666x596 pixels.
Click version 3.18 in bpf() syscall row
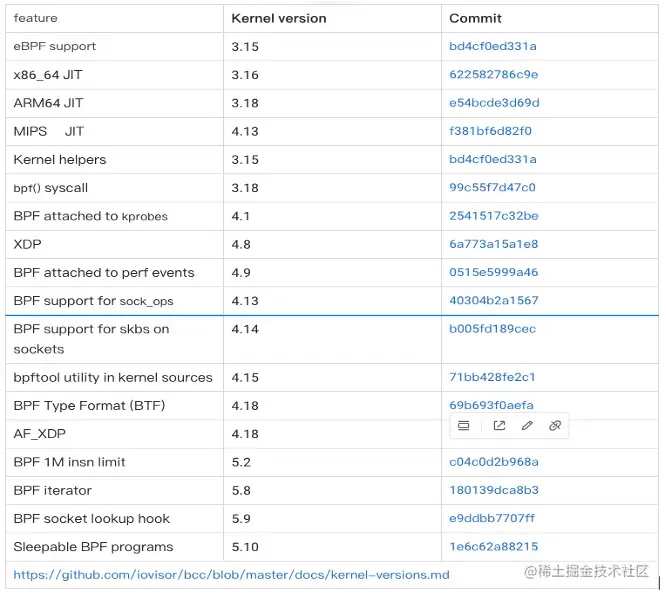245,188
